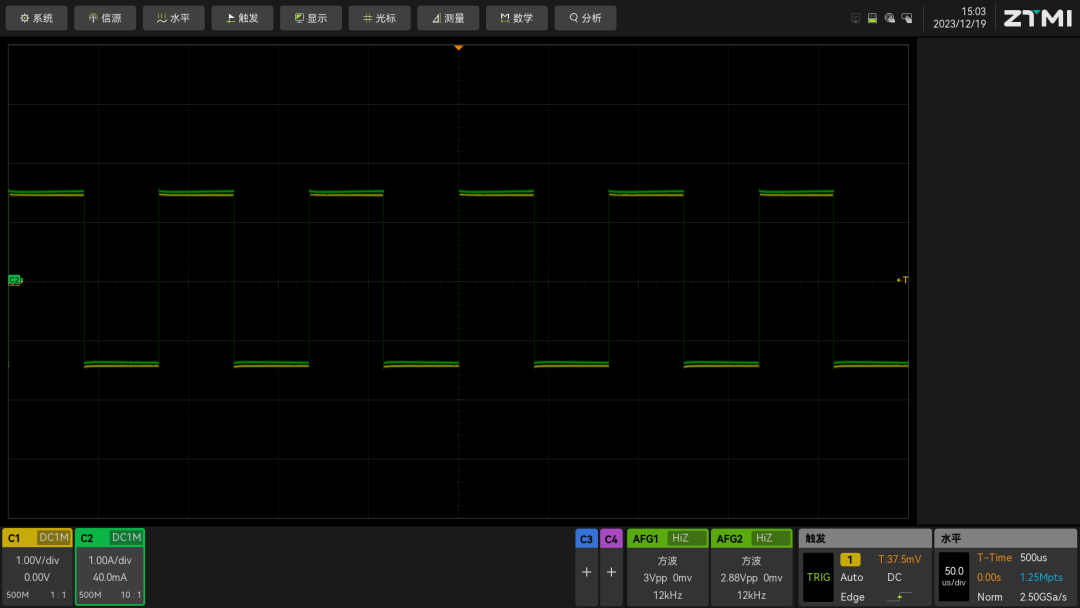Viewport: 1080px width, 608px height.
Task: Add channel C4 with plus icon
Action: pos(611,572)
